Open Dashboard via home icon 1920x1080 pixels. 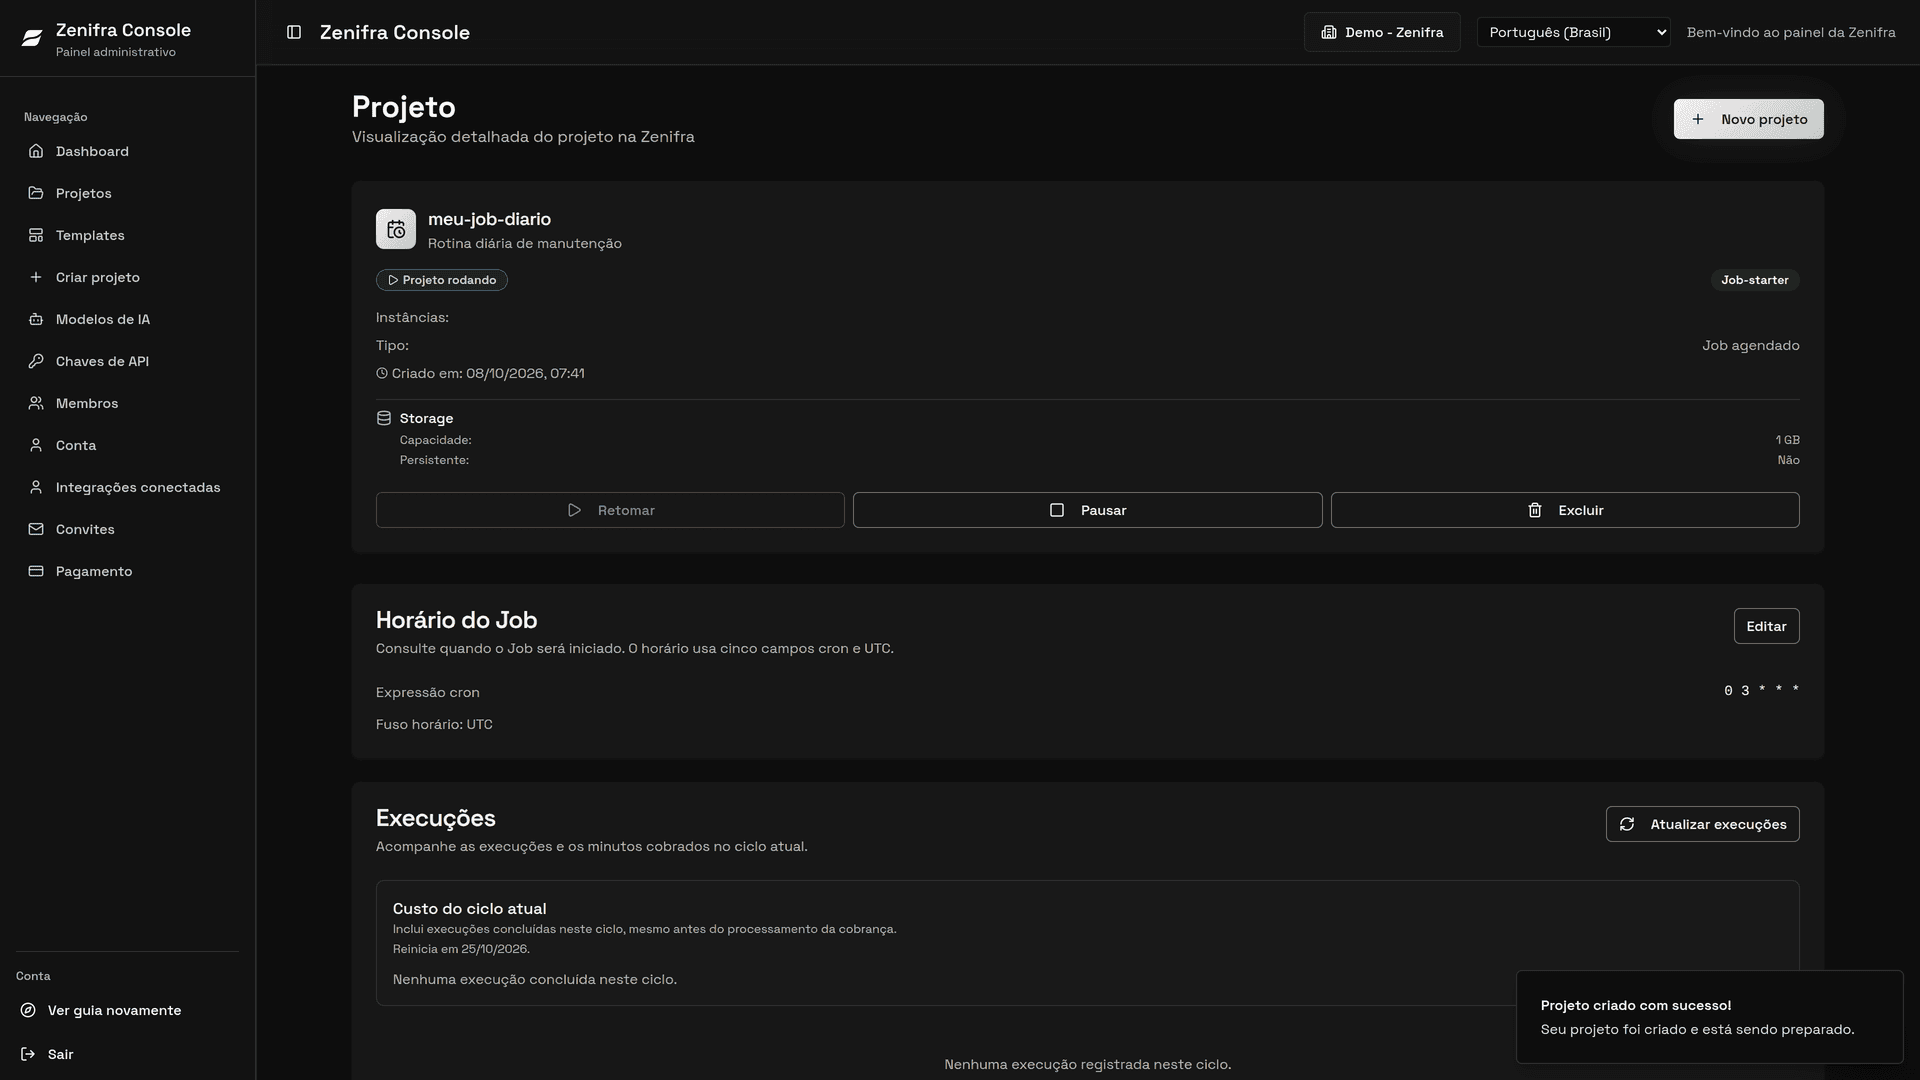click(x=36, y=151)
